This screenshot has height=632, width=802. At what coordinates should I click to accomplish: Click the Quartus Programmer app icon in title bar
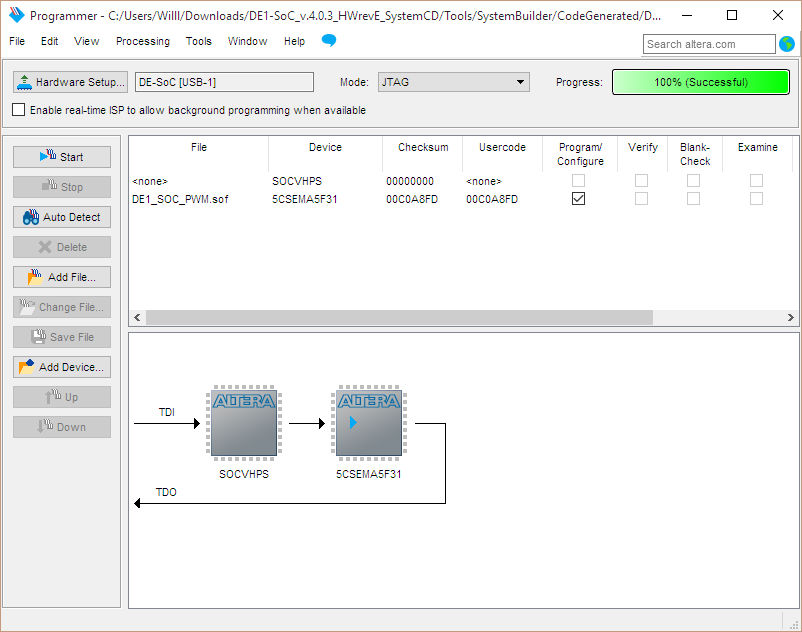16,15
